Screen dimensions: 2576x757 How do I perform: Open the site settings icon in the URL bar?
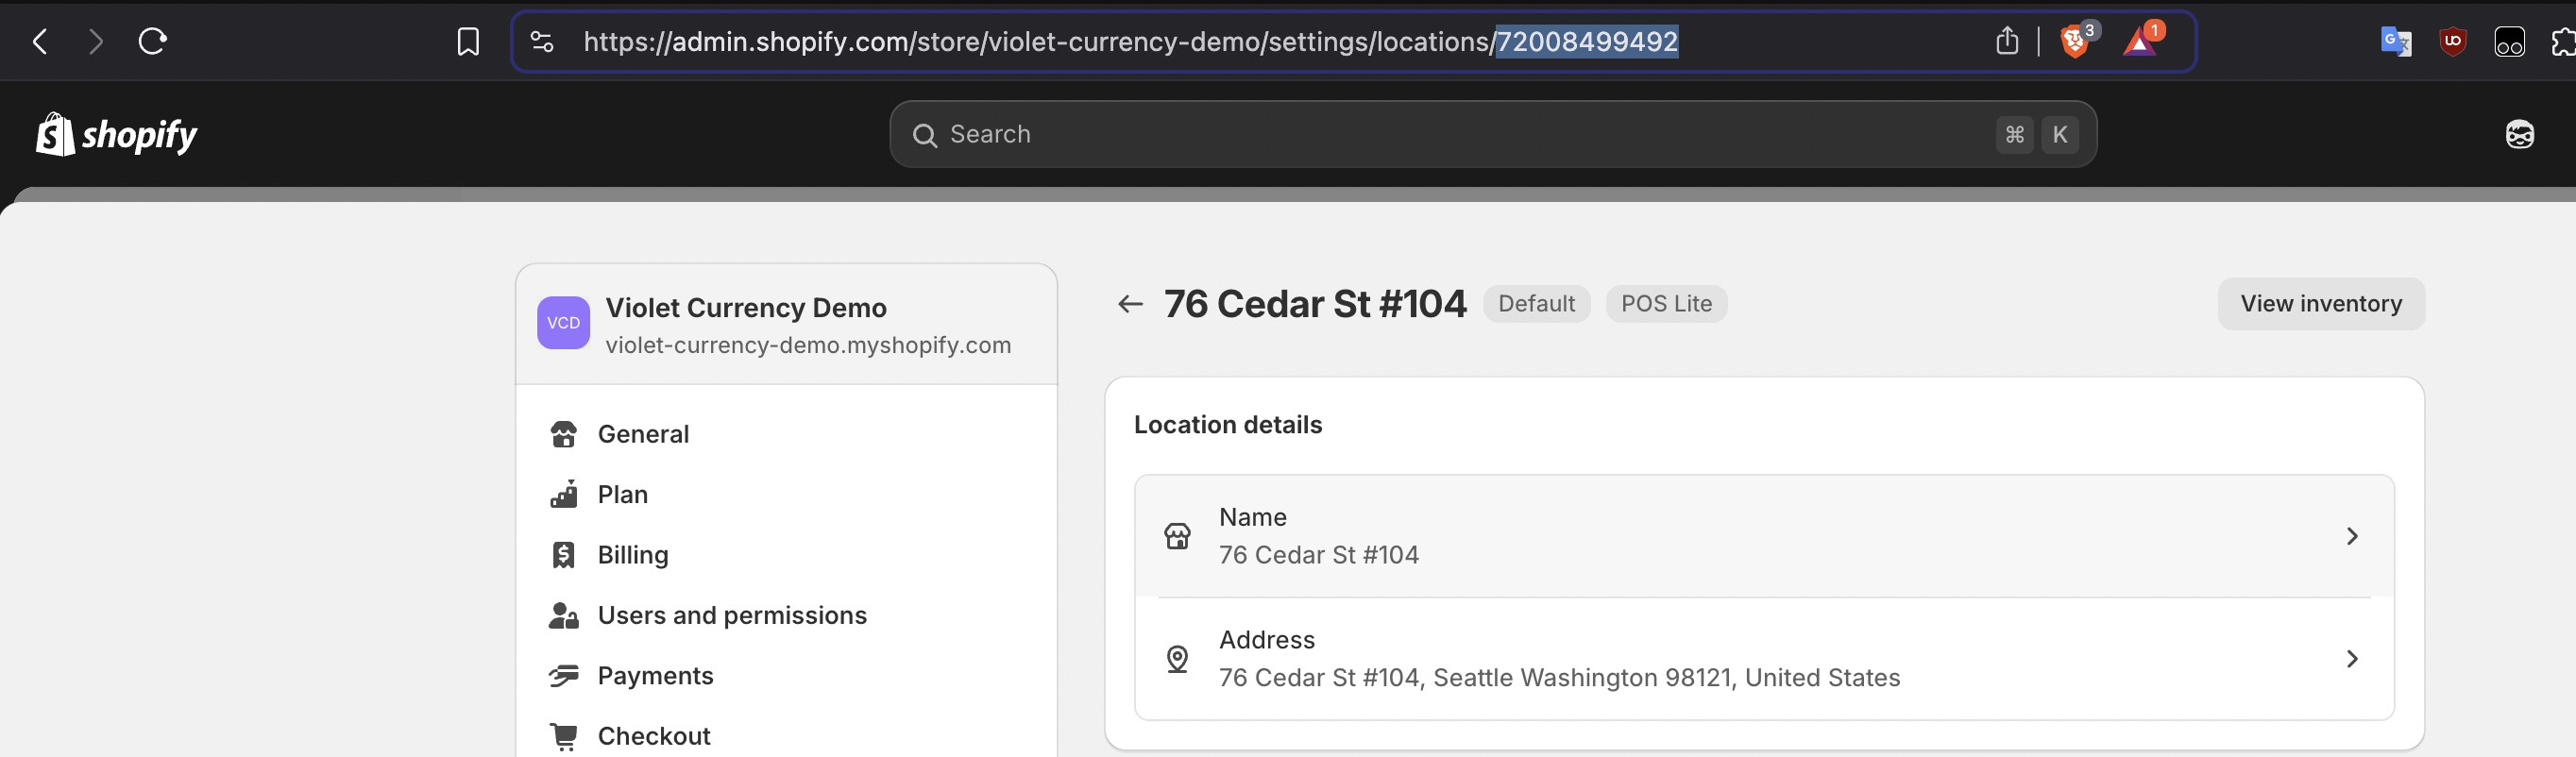(542, 42)
